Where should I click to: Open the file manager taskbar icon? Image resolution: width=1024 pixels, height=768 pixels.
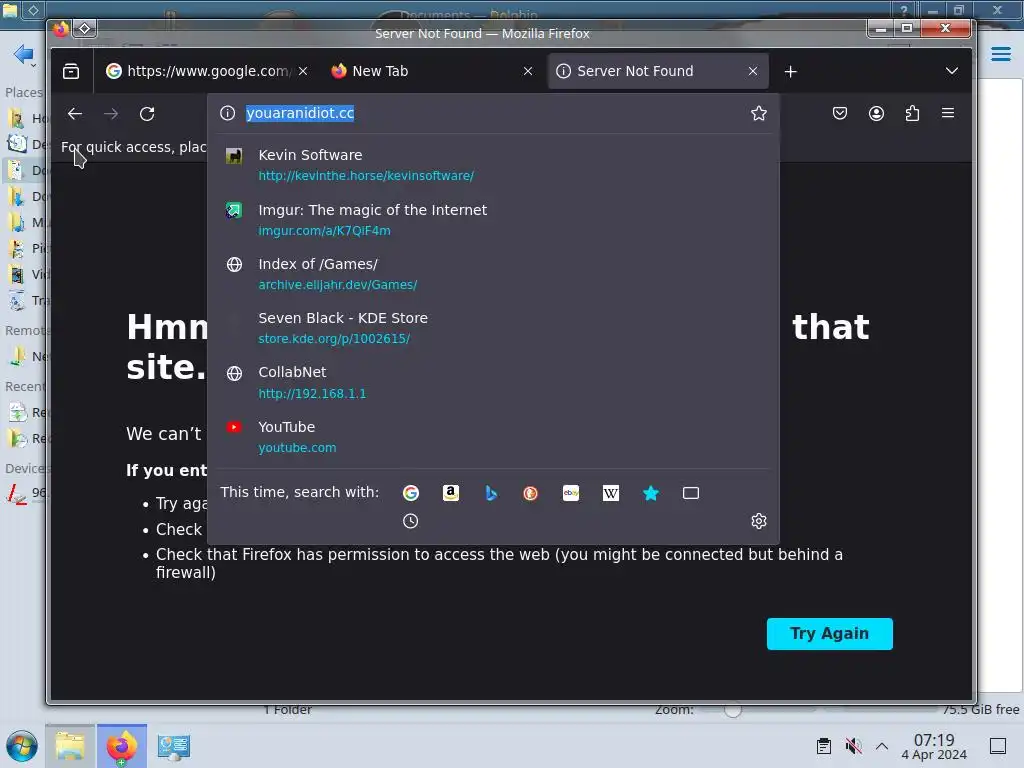(x=70, y=746)
